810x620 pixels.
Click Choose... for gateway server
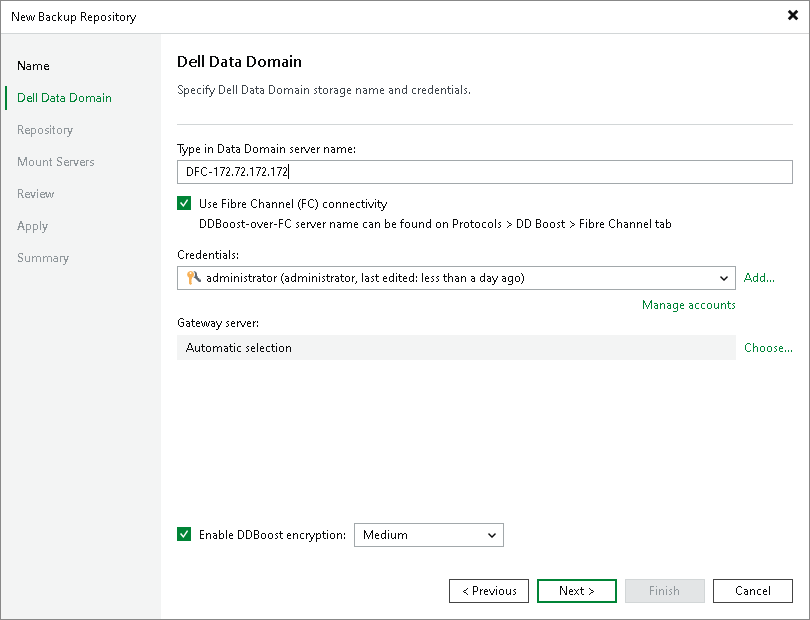(768, 348)
